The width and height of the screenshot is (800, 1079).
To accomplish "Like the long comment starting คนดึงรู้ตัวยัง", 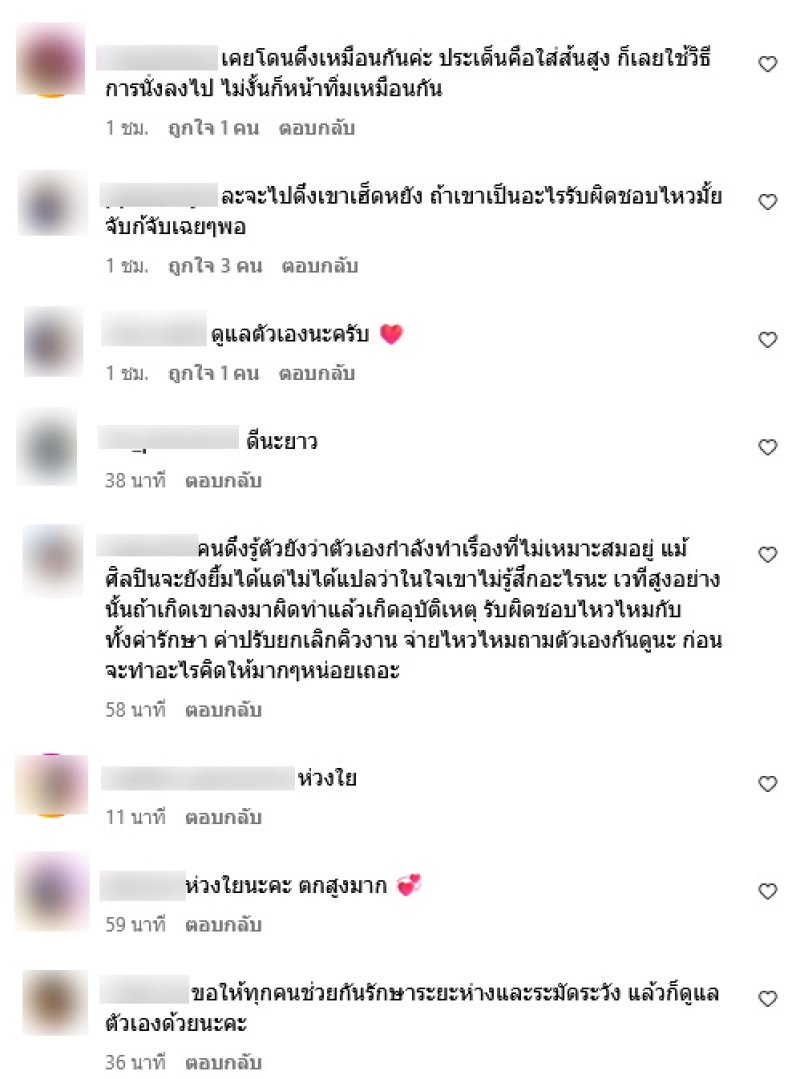I will 768,554.
